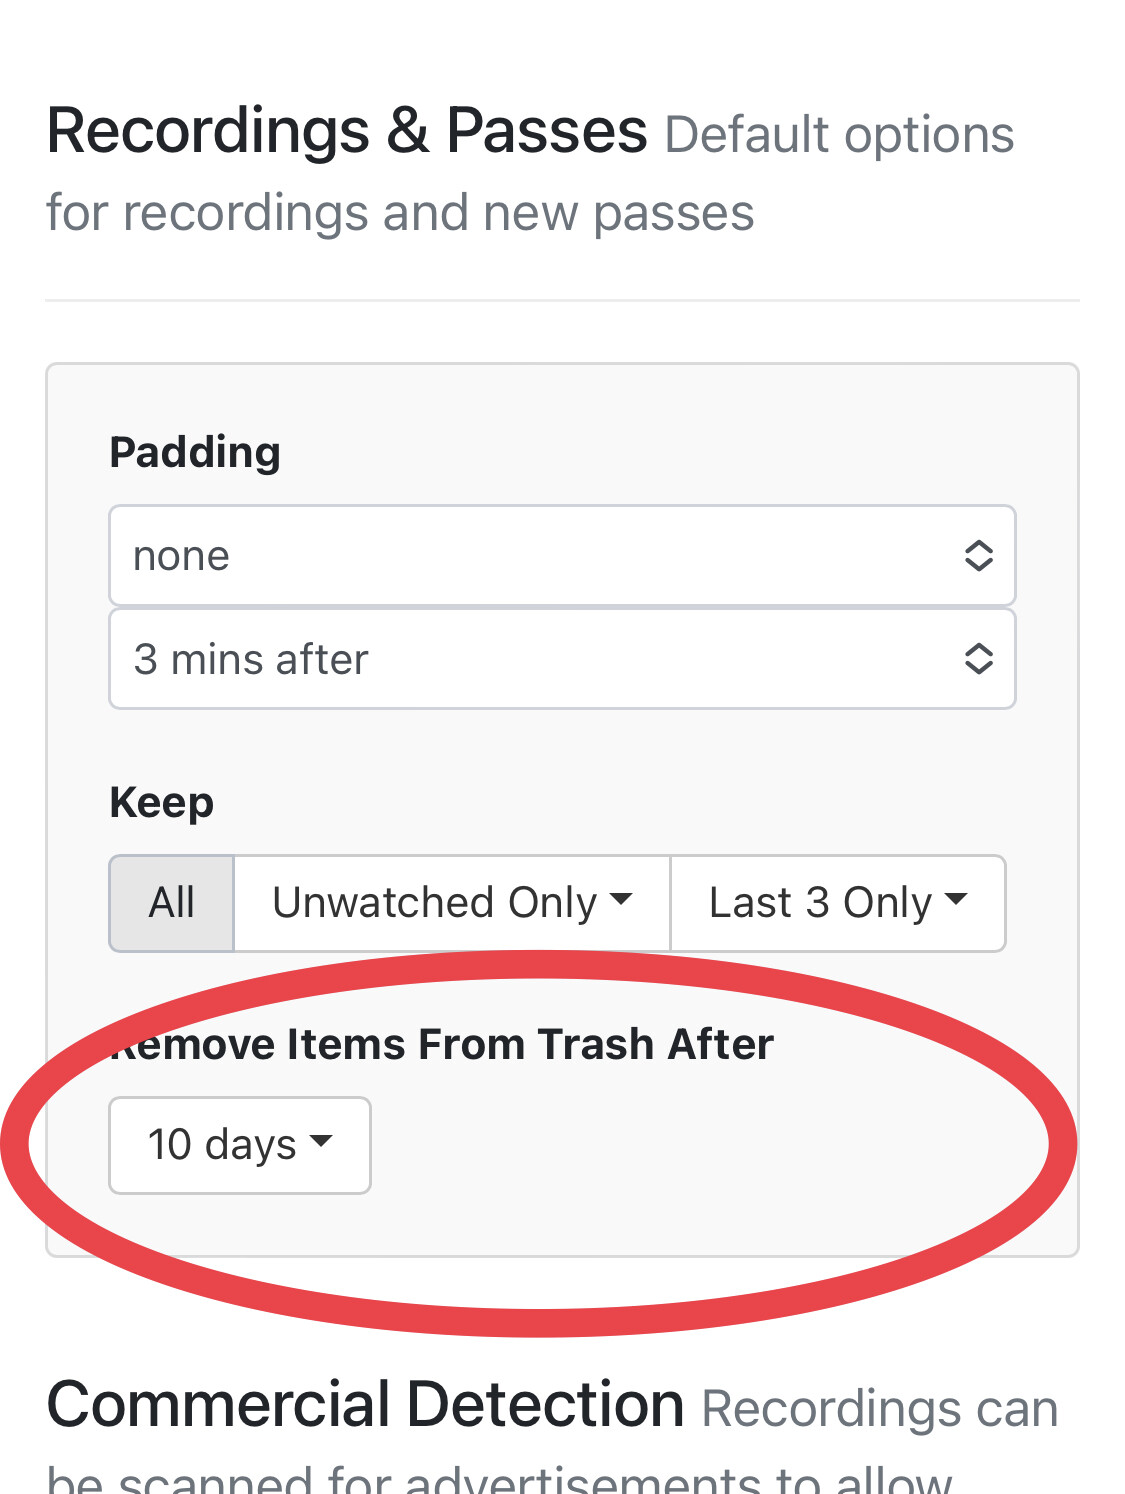Click the divider line under Recordings heading
The width and height of the screenshot is (1125, 1494).
click(562, 300)
